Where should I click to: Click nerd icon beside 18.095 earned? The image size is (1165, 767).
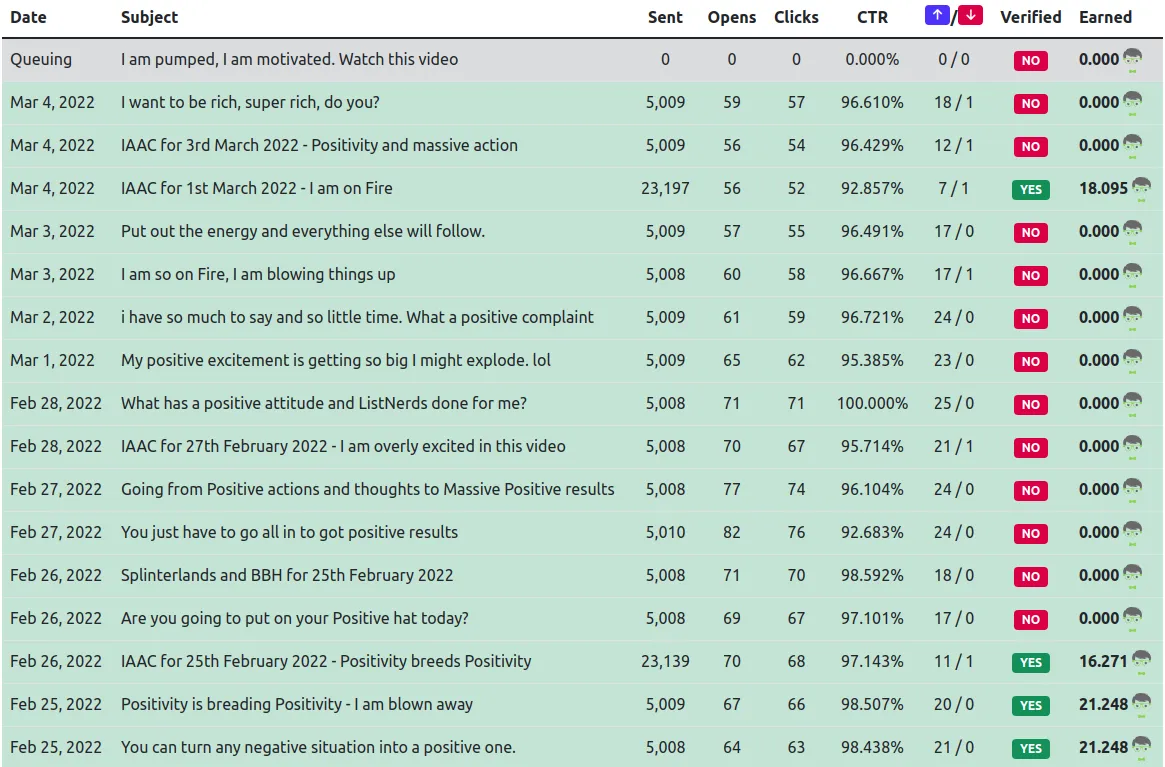point(1141,189)
